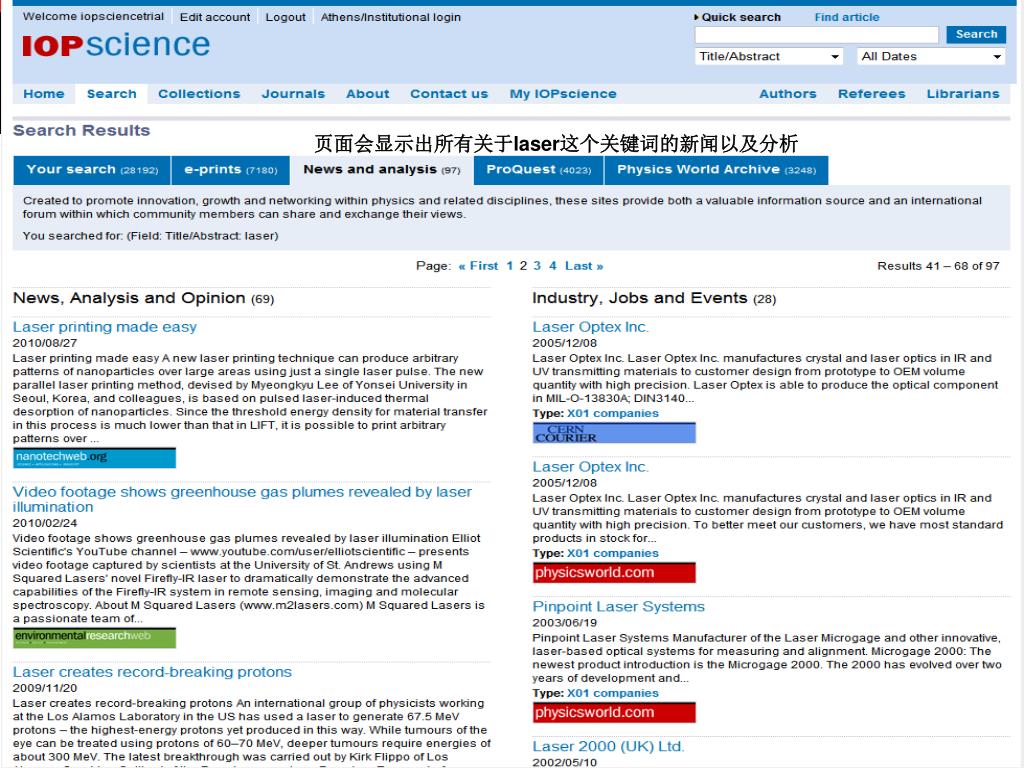Image resolution: width=1024 pixels, height=768 pixels.
Task: Open the Authors link
Action: coord(788,94)
